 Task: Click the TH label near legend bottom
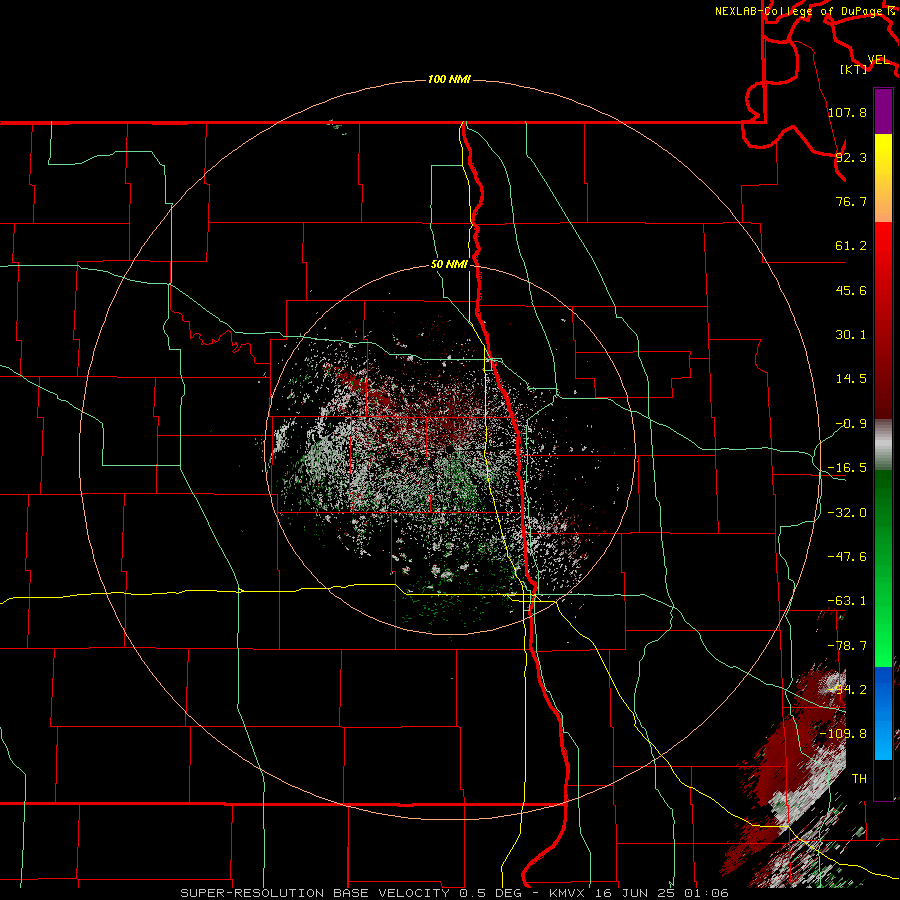click(x=859, y=779)
